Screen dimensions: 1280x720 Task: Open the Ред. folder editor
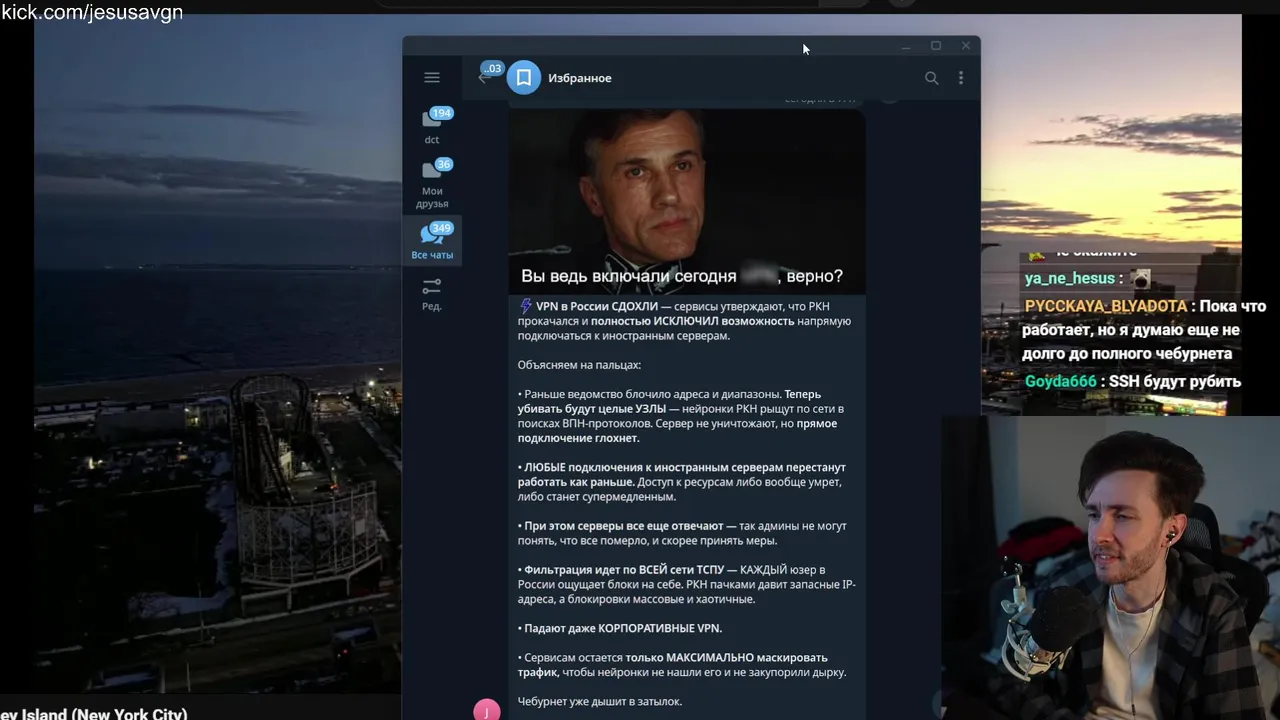click(x=432, y=294)
